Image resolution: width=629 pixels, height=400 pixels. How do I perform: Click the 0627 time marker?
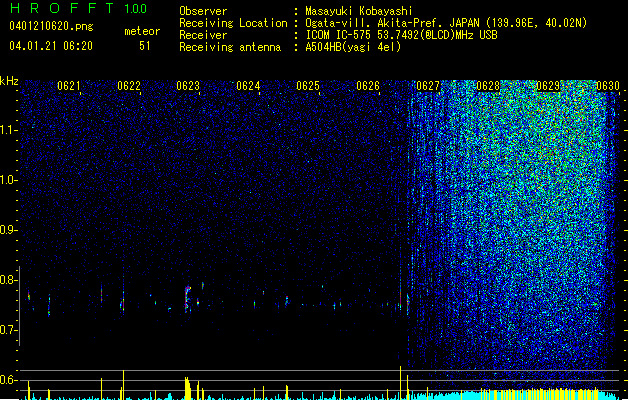tap(428, 86)
